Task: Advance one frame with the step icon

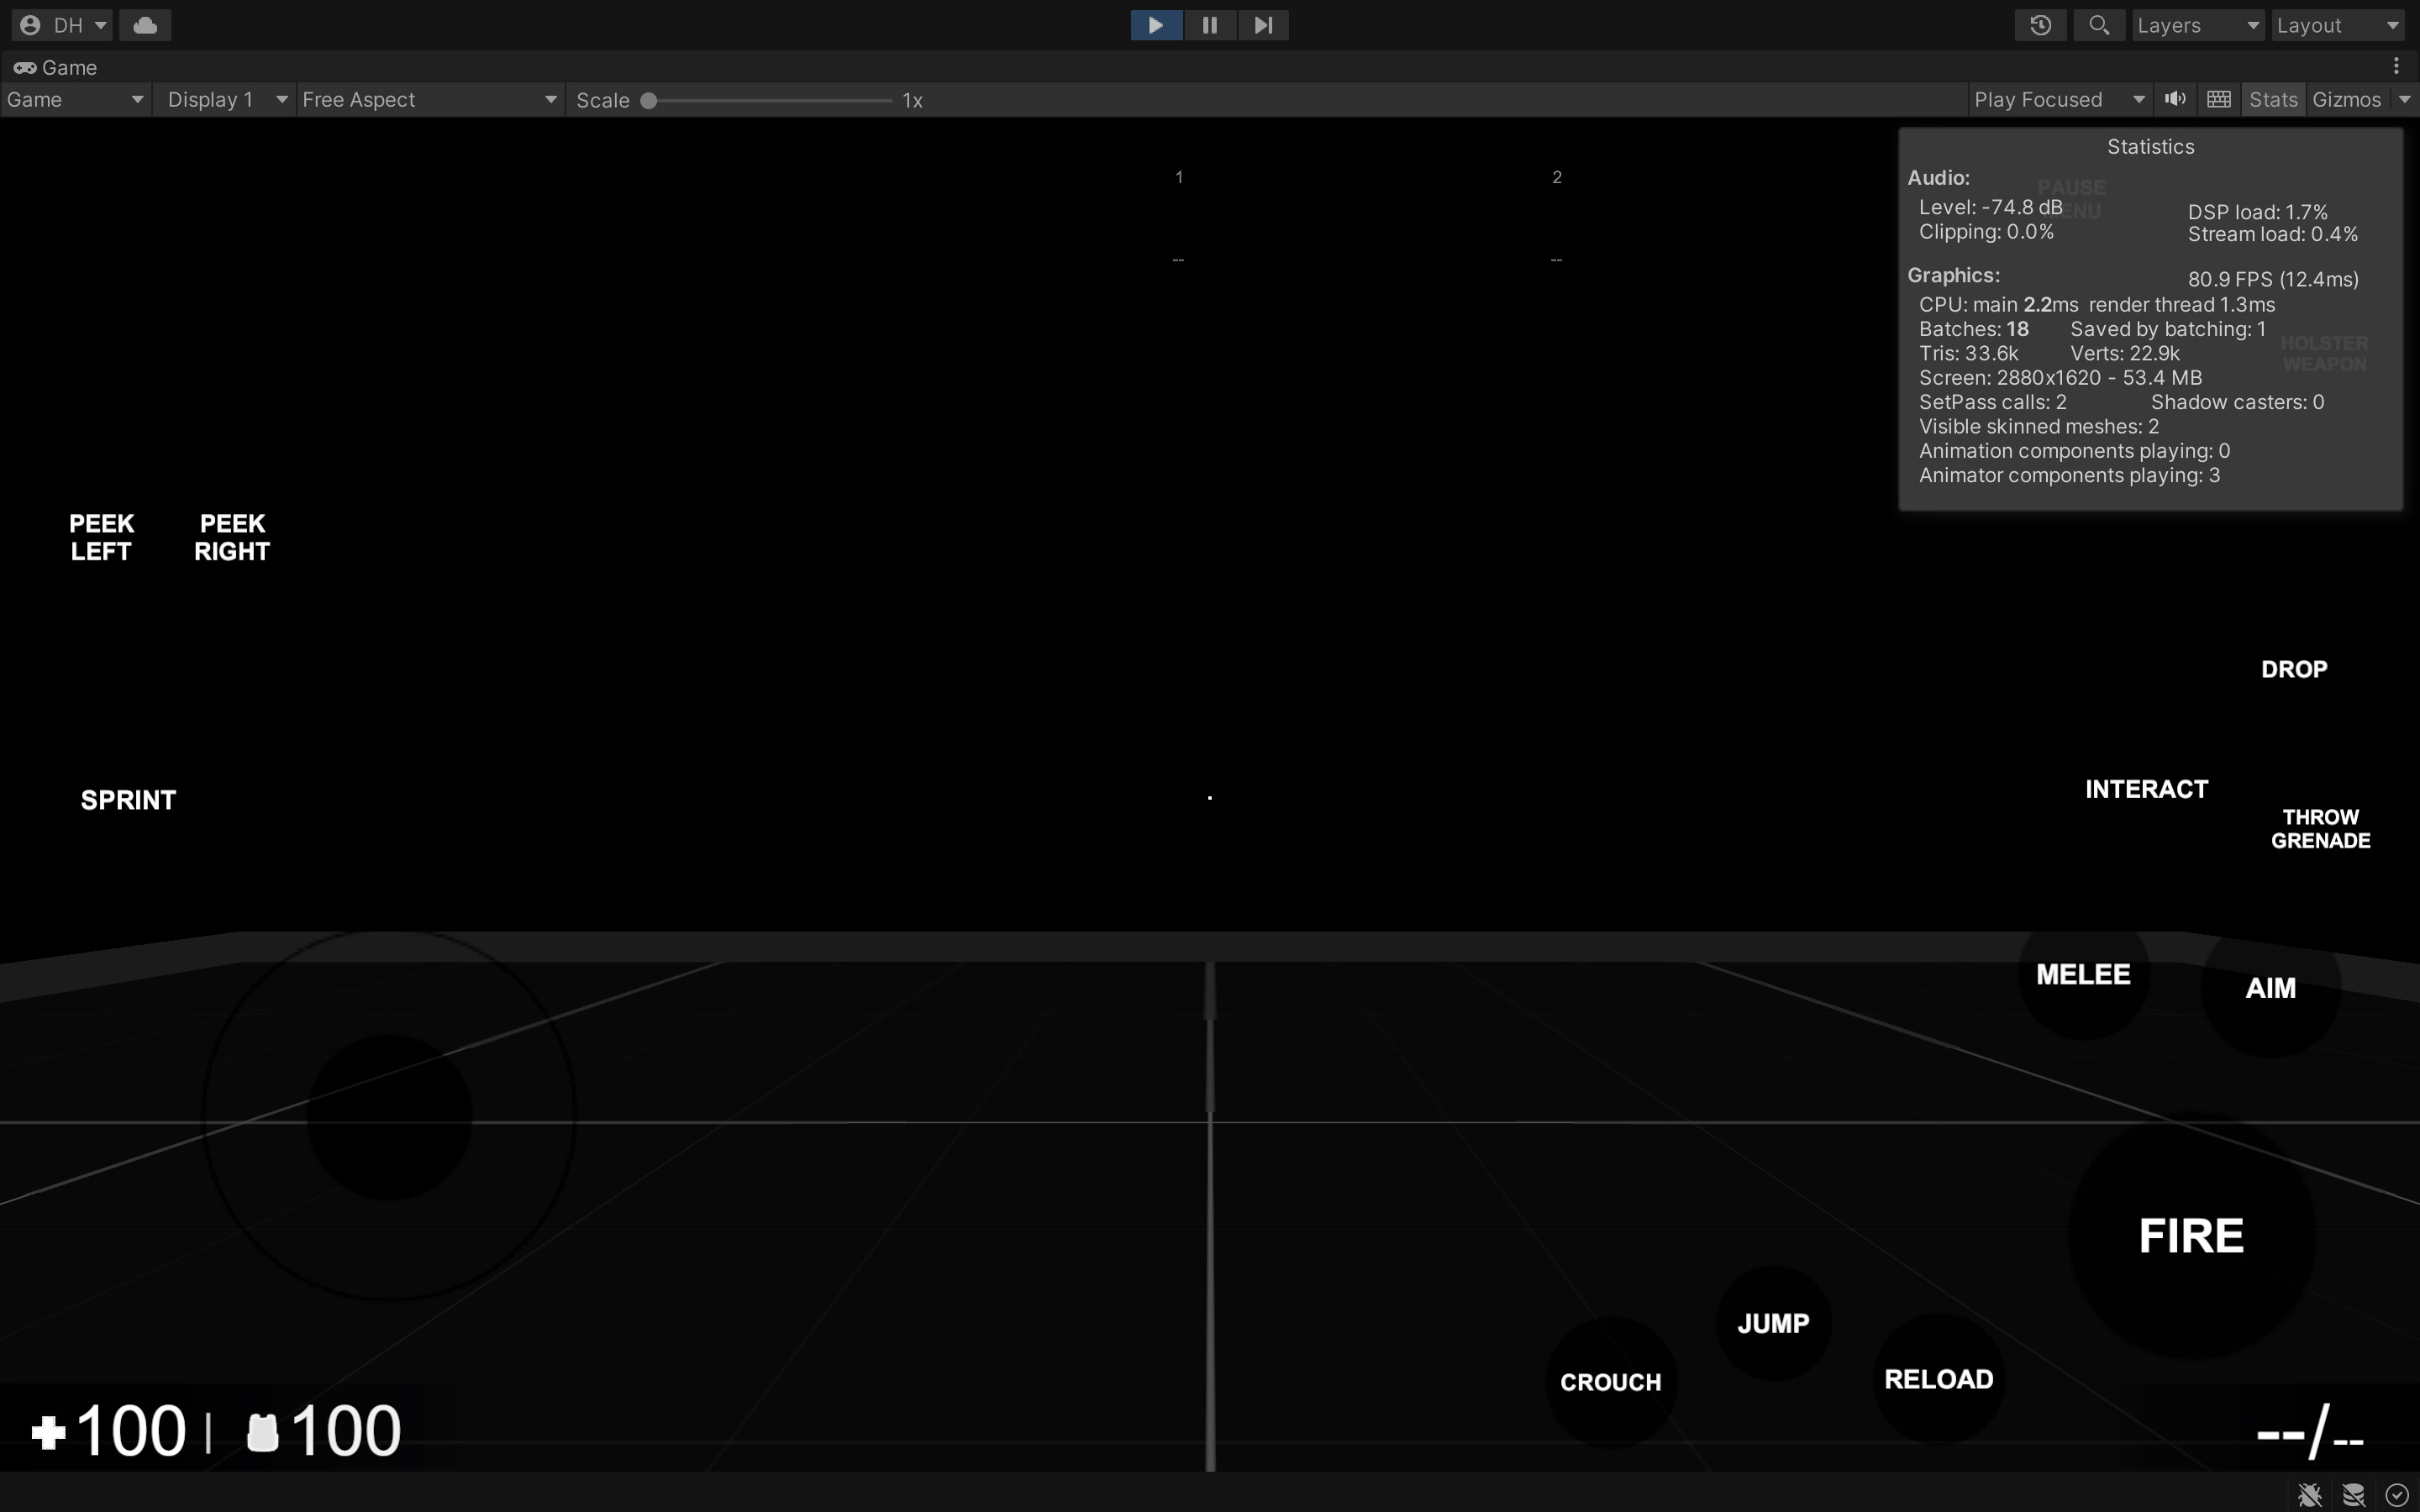Action: (1264, 24)
